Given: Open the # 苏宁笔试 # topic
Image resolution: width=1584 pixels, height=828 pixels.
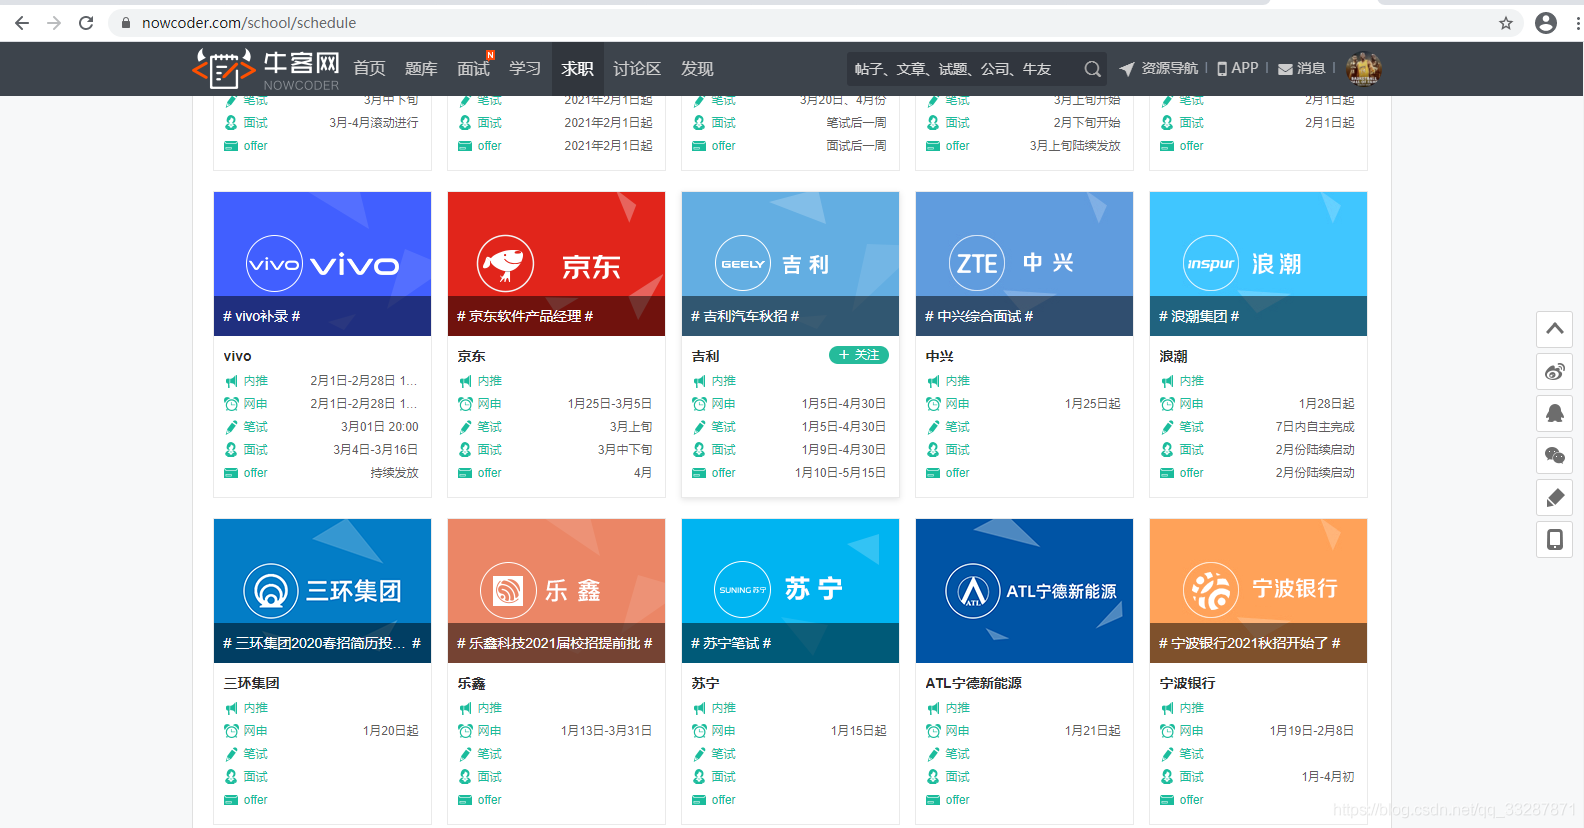Looking at the screenshot, I should [731, 643].
